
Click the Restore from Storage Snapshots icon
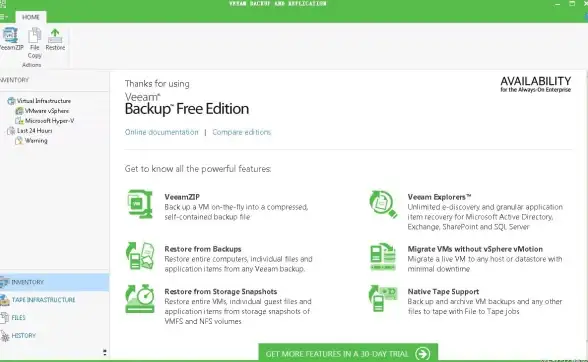pyautogui.click(x=140, y=299)
